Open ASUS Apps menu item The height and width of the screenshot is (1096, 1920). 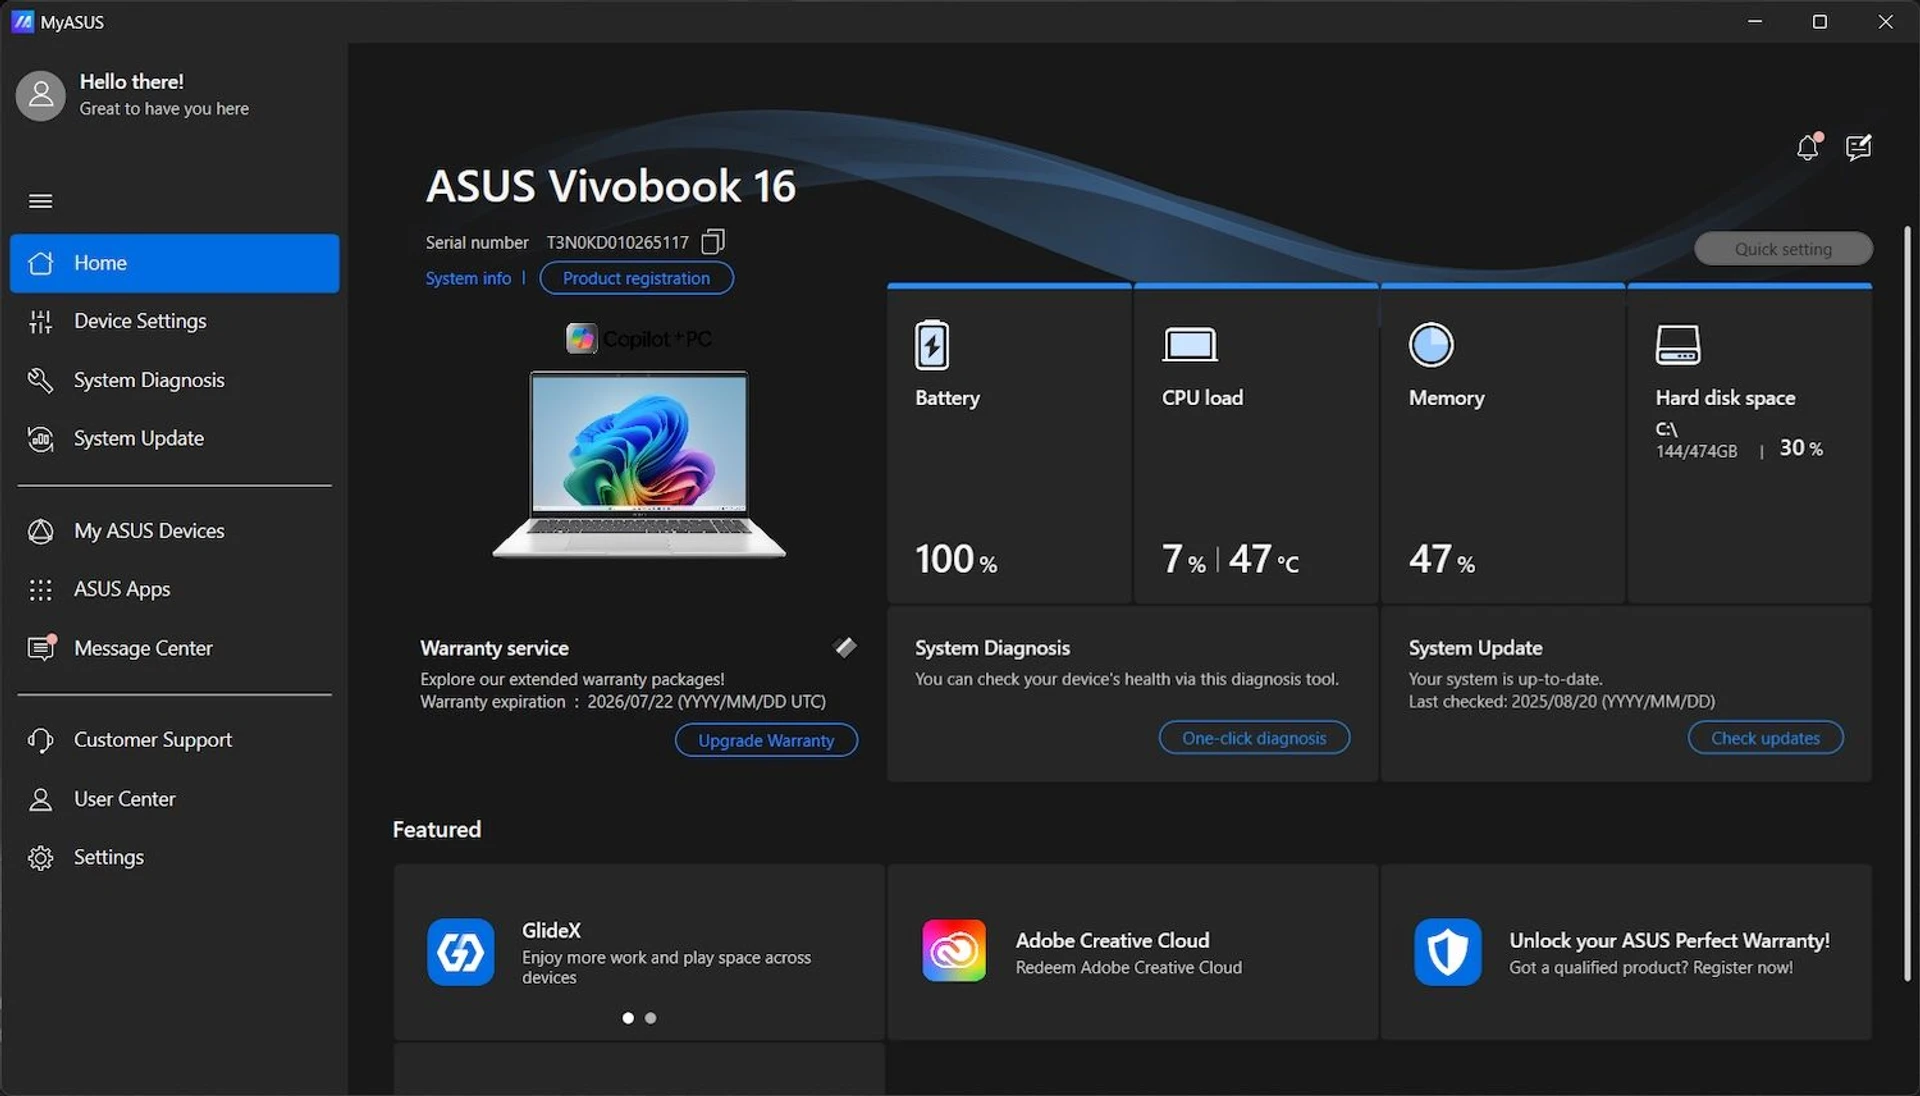[x=175, y=590]
